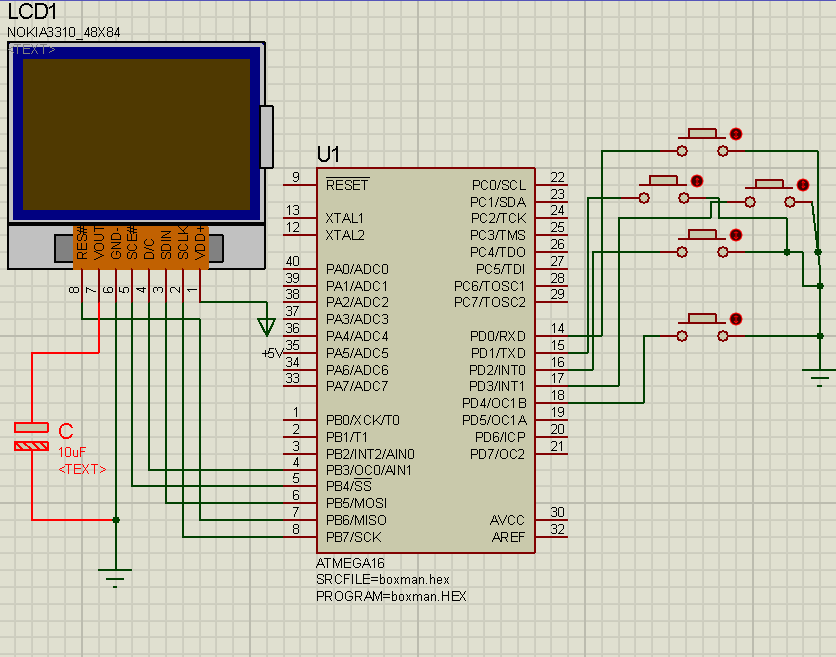Click the push button wired to PD1/TXD
Screen dimensions: 836x657
pos(664,190)
